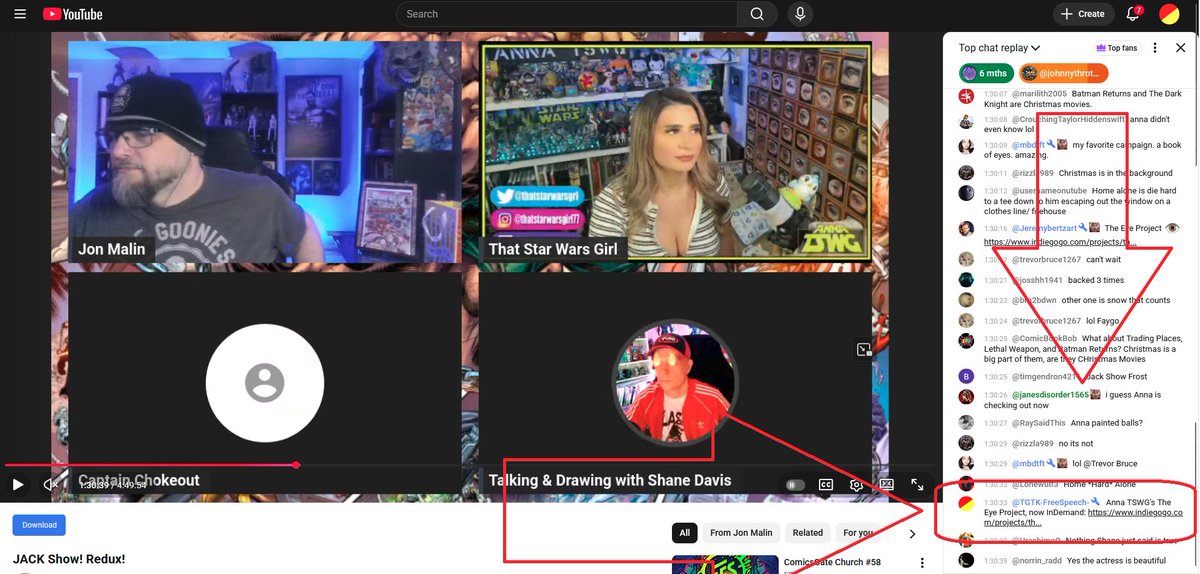Viewport: 1200px width, 574px height.
Task: Open Jeremybertzart's indiegogo link in chat
Action: coord(1060,242)
